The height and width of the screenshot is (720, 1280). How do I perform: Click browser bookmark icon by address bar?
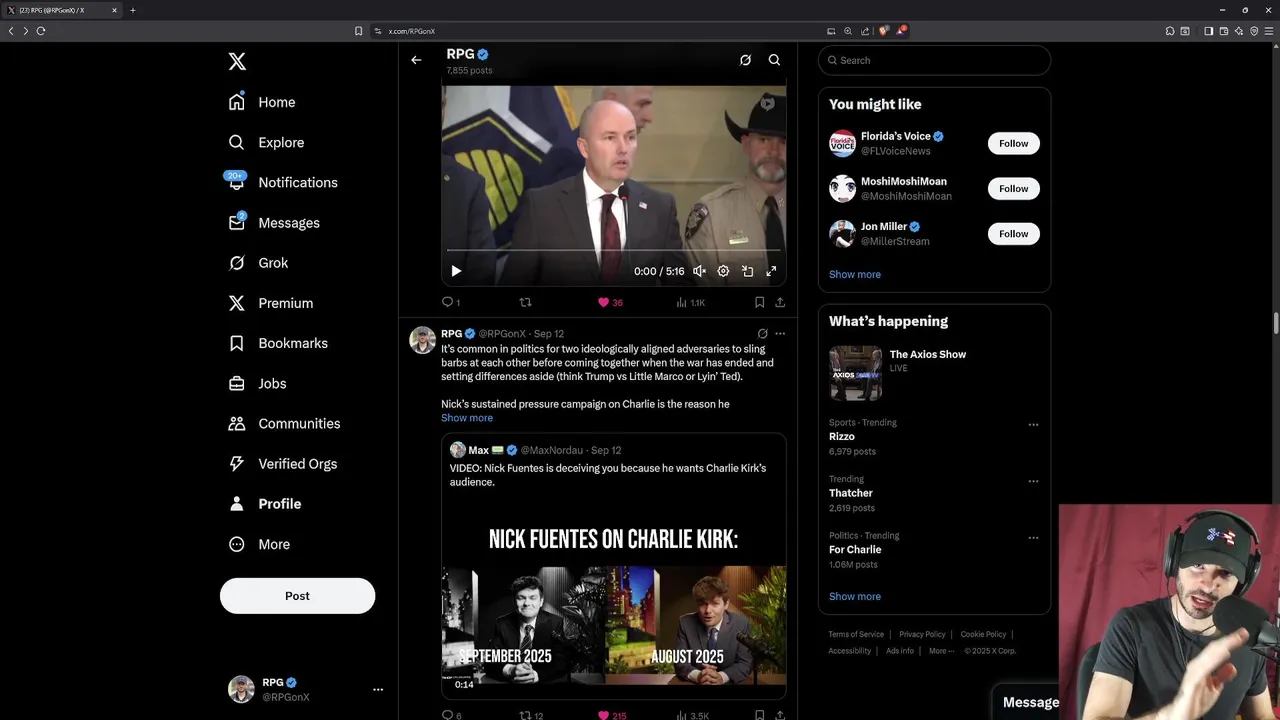358,31
